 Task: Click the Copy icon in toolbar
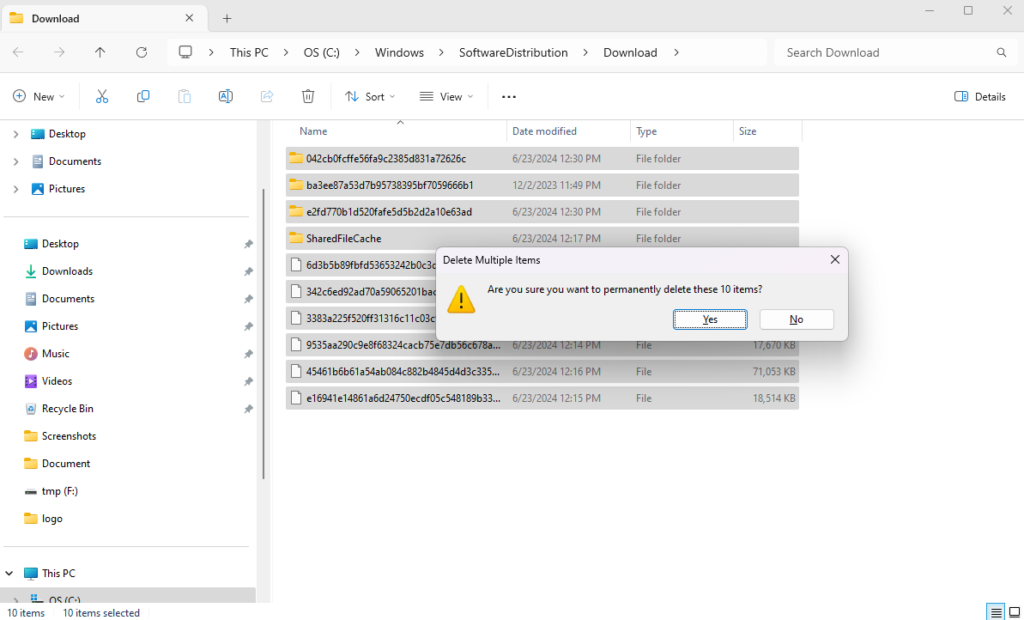pos(143,97)
